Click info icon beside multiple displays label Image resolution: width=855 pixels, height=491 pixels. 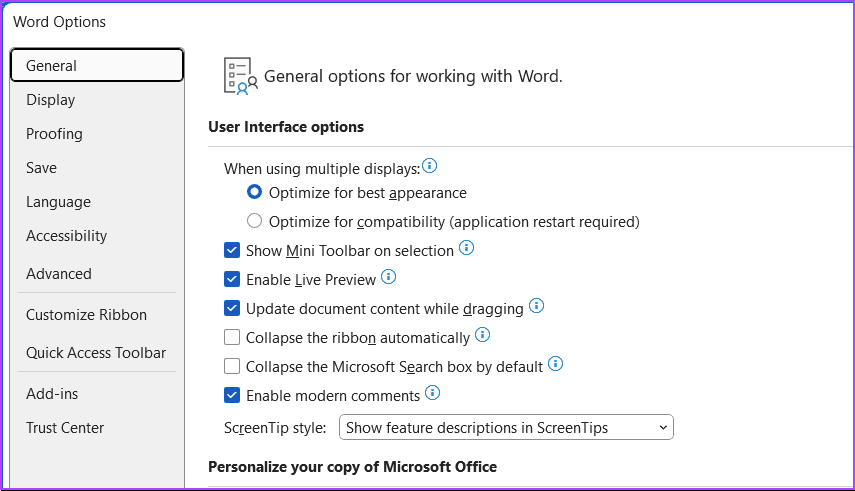click(430, 165)
